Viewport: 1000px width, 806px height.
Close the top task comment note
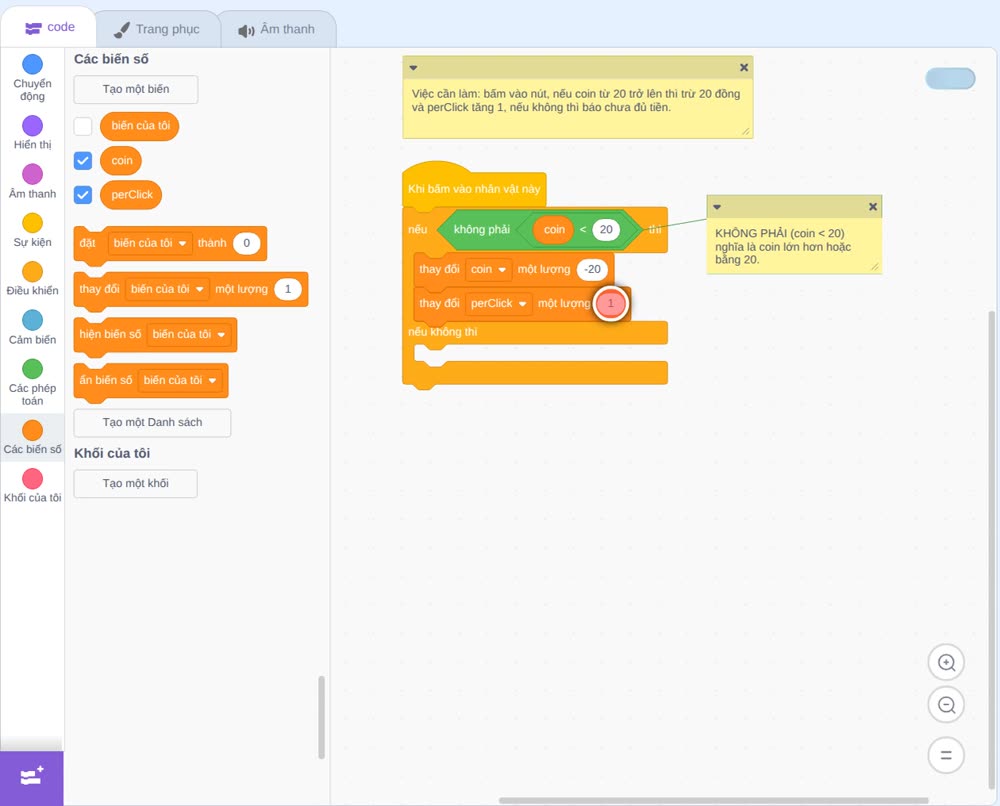pos(744,68)
